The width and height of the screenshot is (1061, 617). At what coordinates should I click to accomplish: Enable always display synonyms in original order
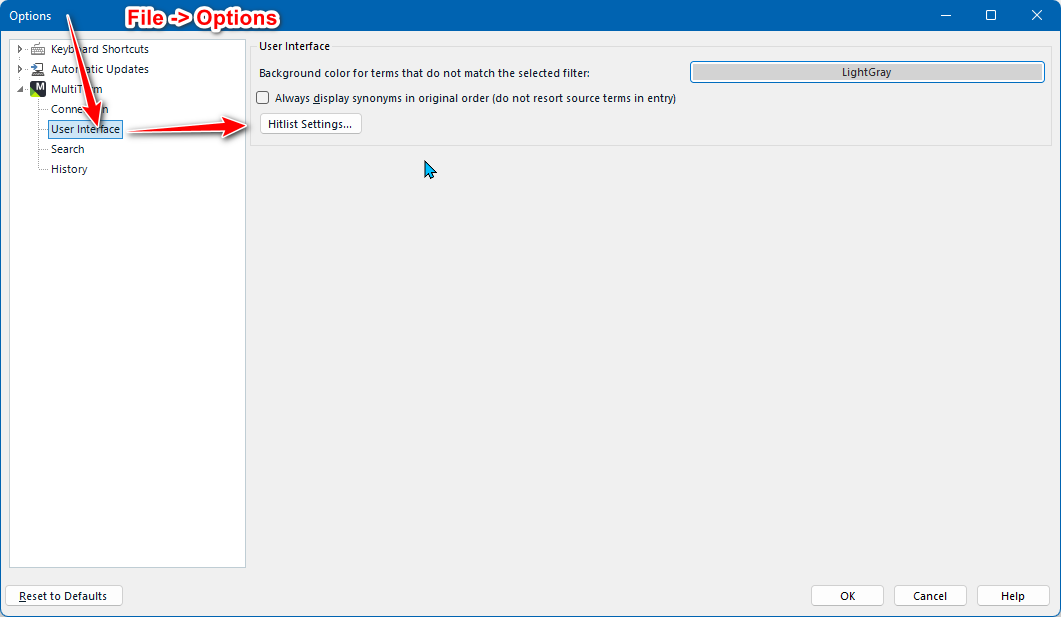(263, 98)
